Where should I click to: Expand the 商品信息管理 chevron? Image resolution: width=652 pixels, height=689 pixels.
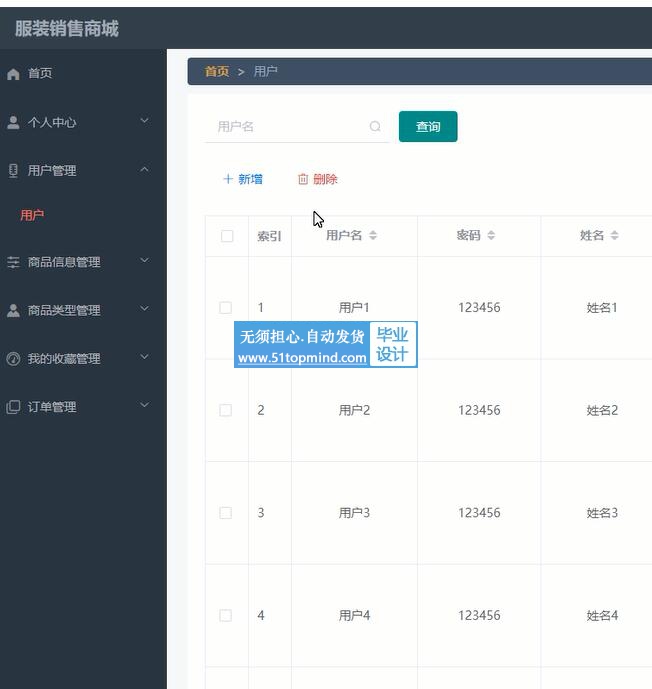tap(144, 261)
